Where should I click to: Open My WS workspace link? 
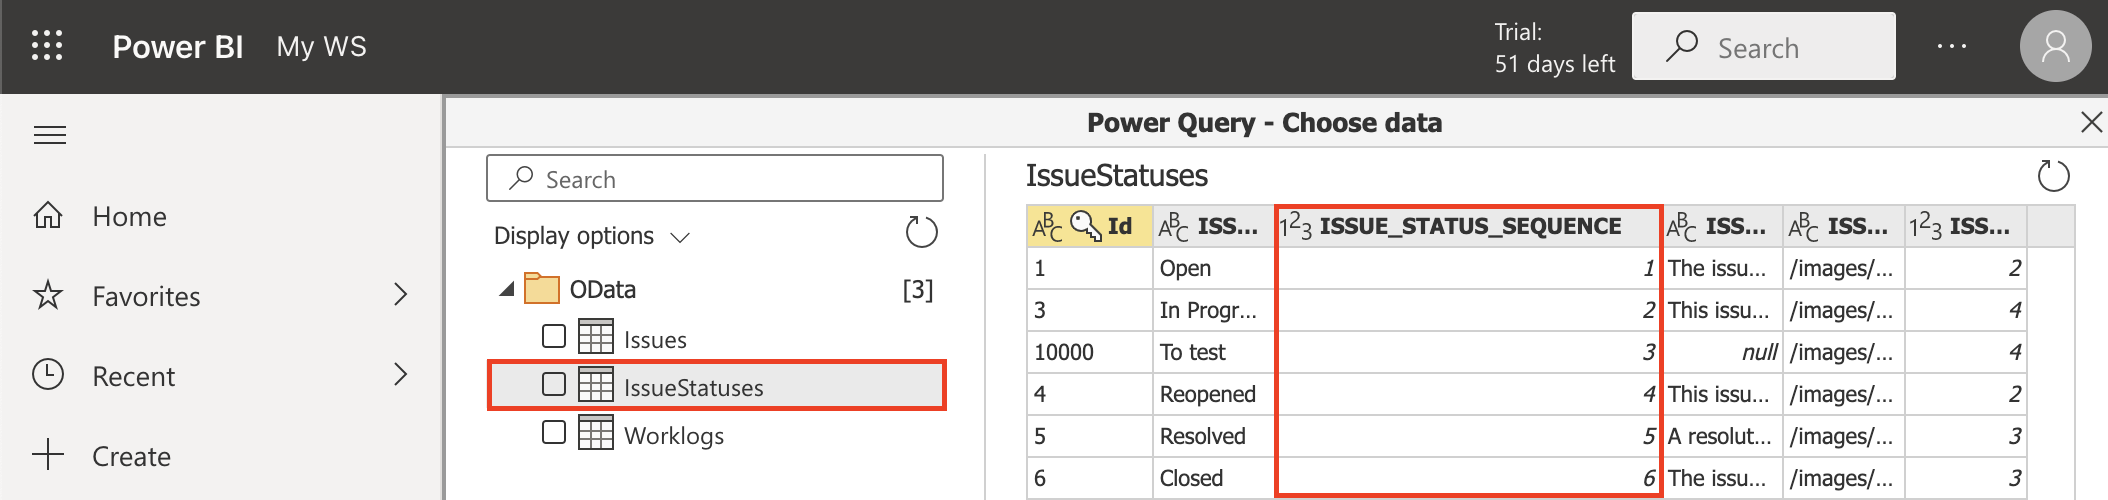tap(321, 47)
